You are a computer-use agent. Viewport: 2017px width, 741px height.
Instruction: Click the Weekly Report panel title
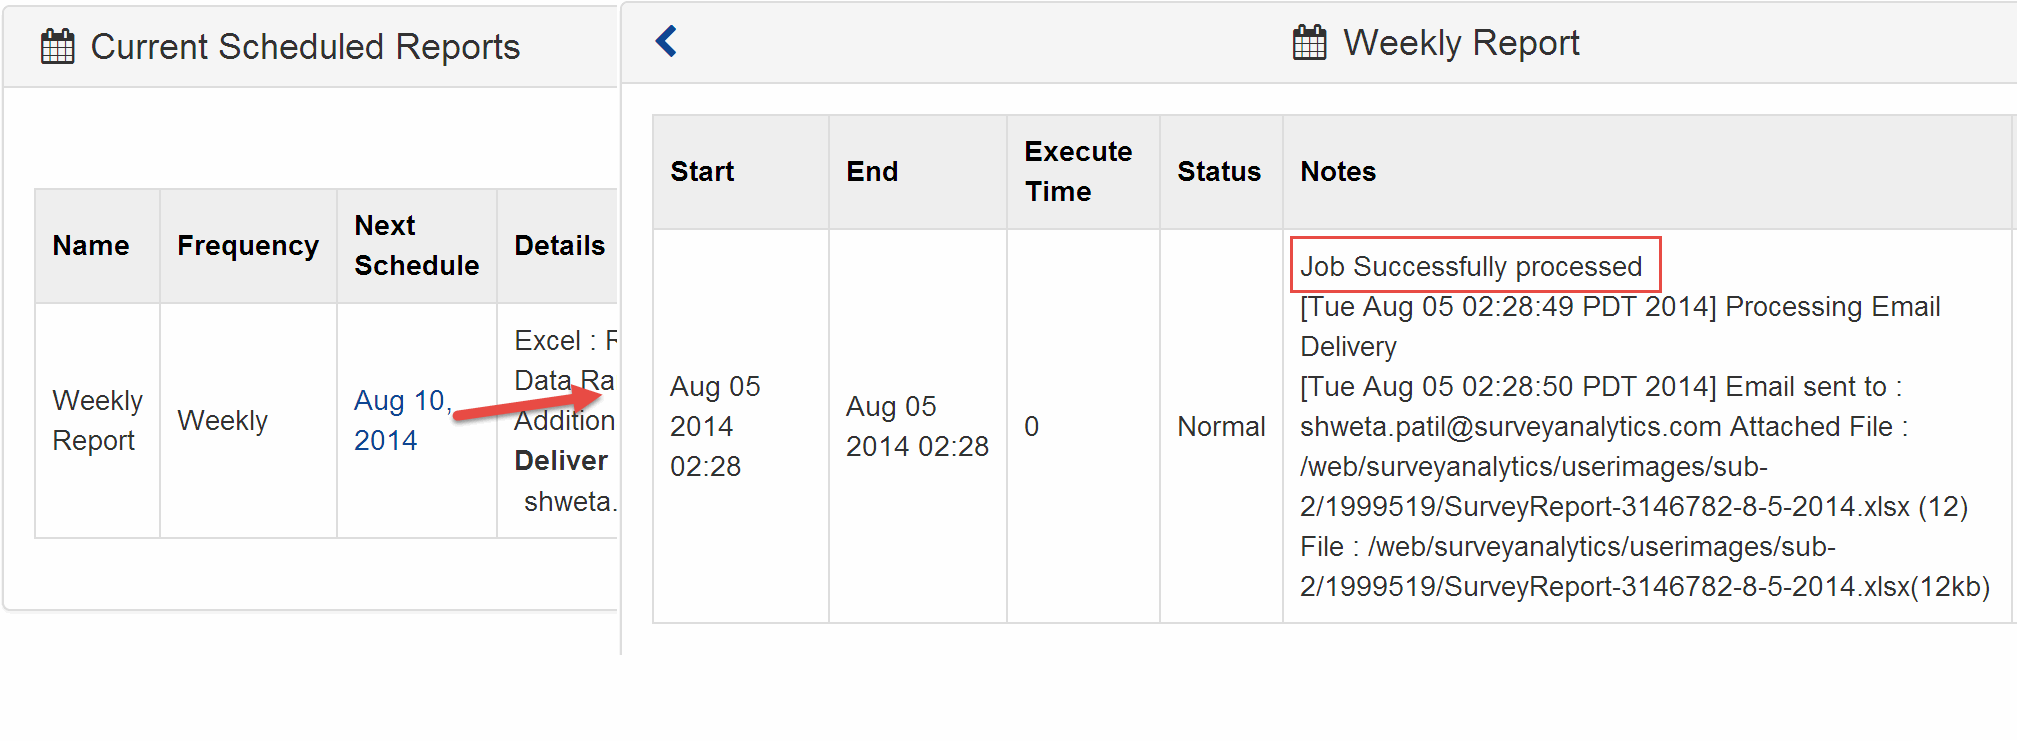1461,43
